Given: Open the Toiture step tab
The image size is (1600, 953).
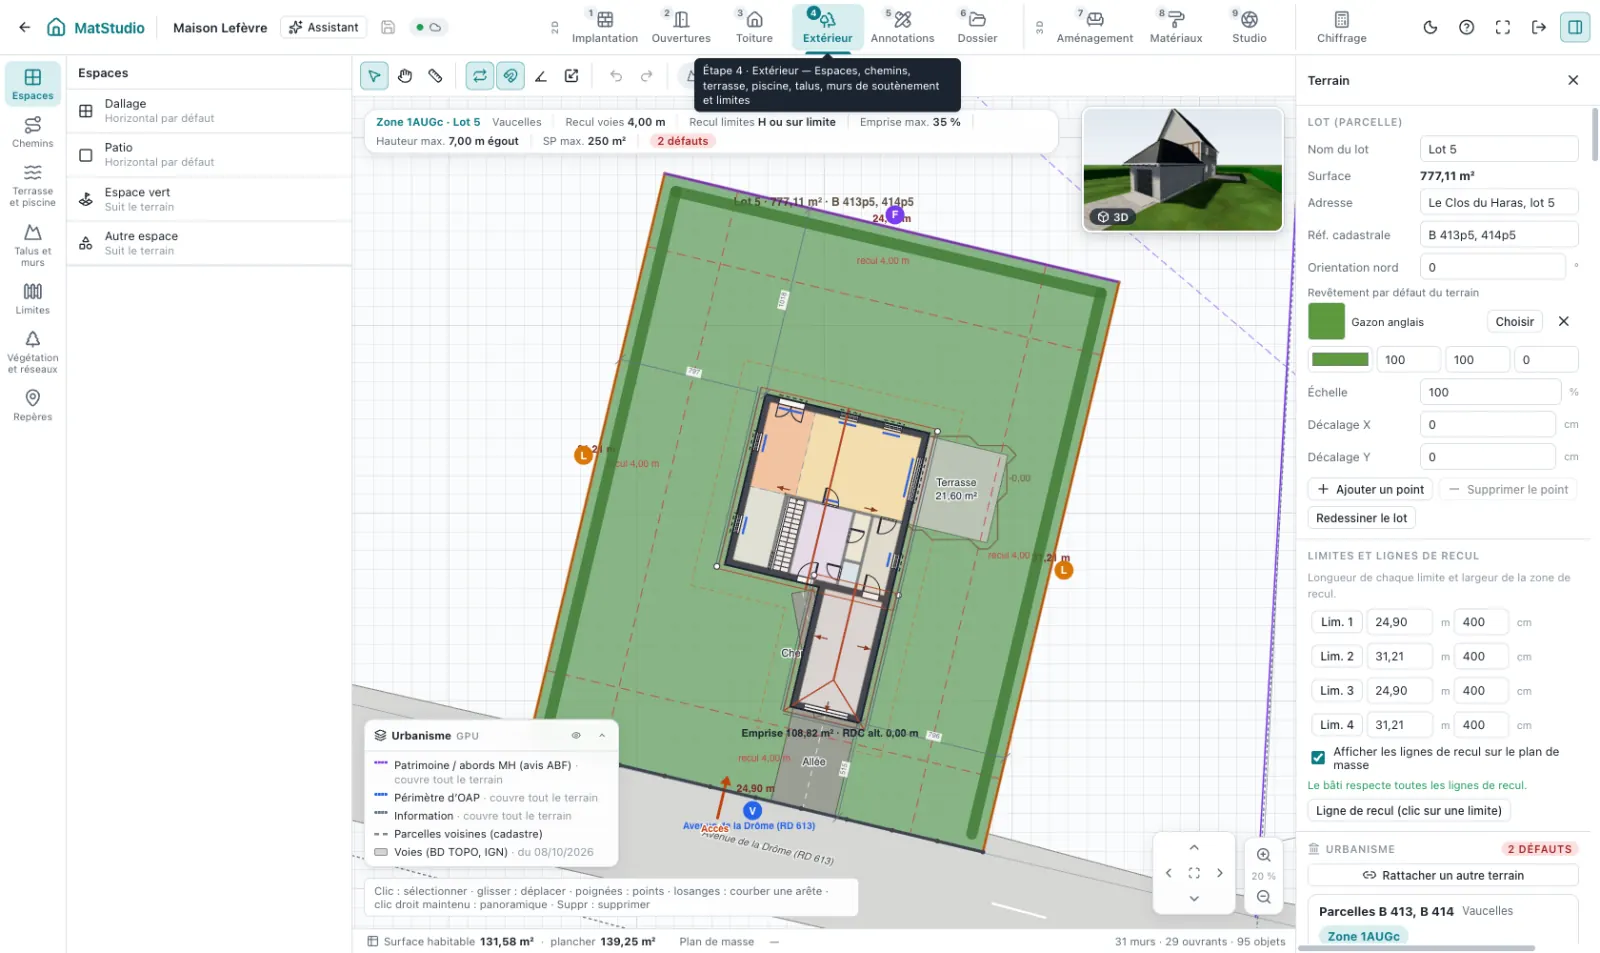Looking at the screenshot, I should pos(754,27).
